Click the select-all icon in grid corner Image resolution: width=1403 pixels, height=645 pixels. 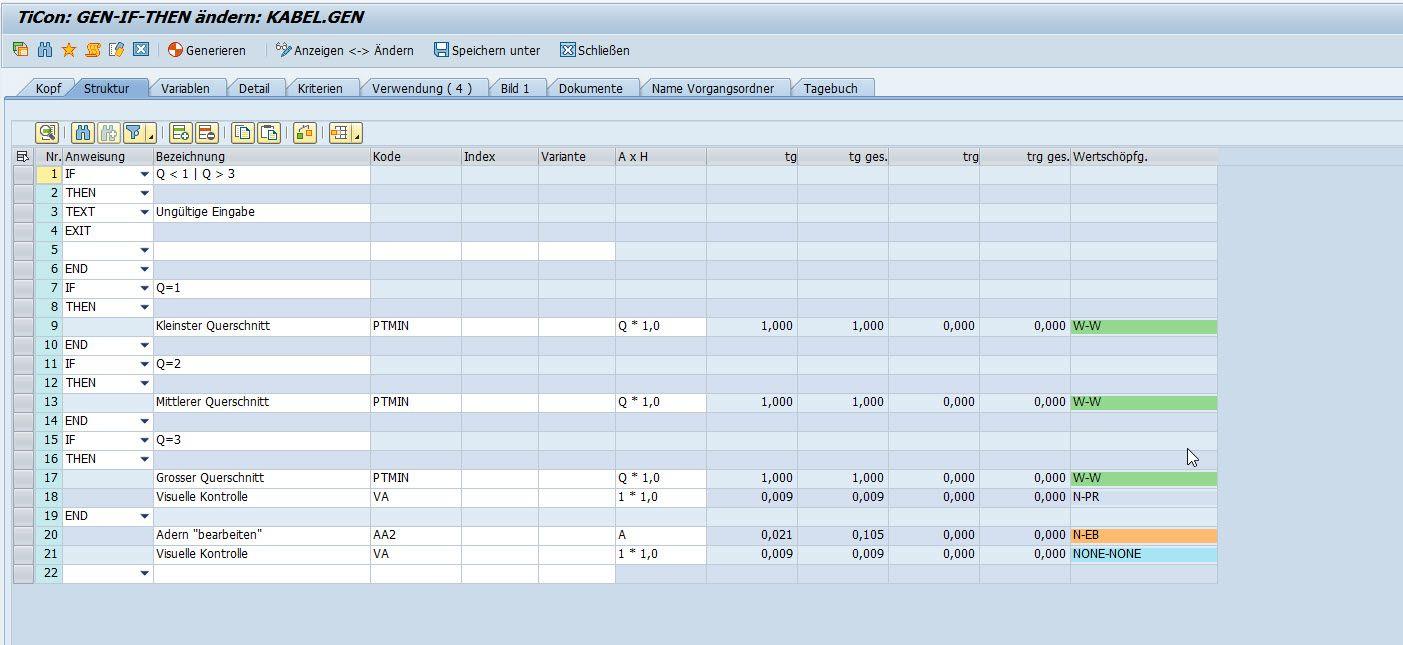coord(22,157)
